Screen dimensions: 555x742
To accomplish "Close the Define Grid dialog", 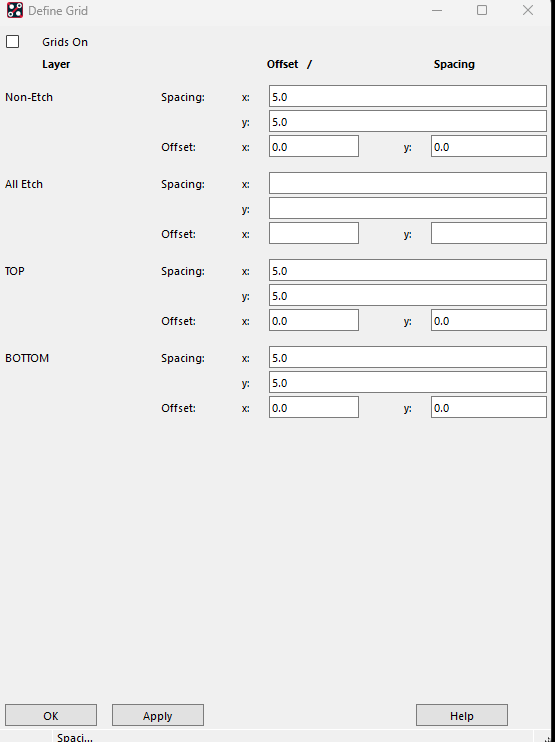I will coord(528,10).
